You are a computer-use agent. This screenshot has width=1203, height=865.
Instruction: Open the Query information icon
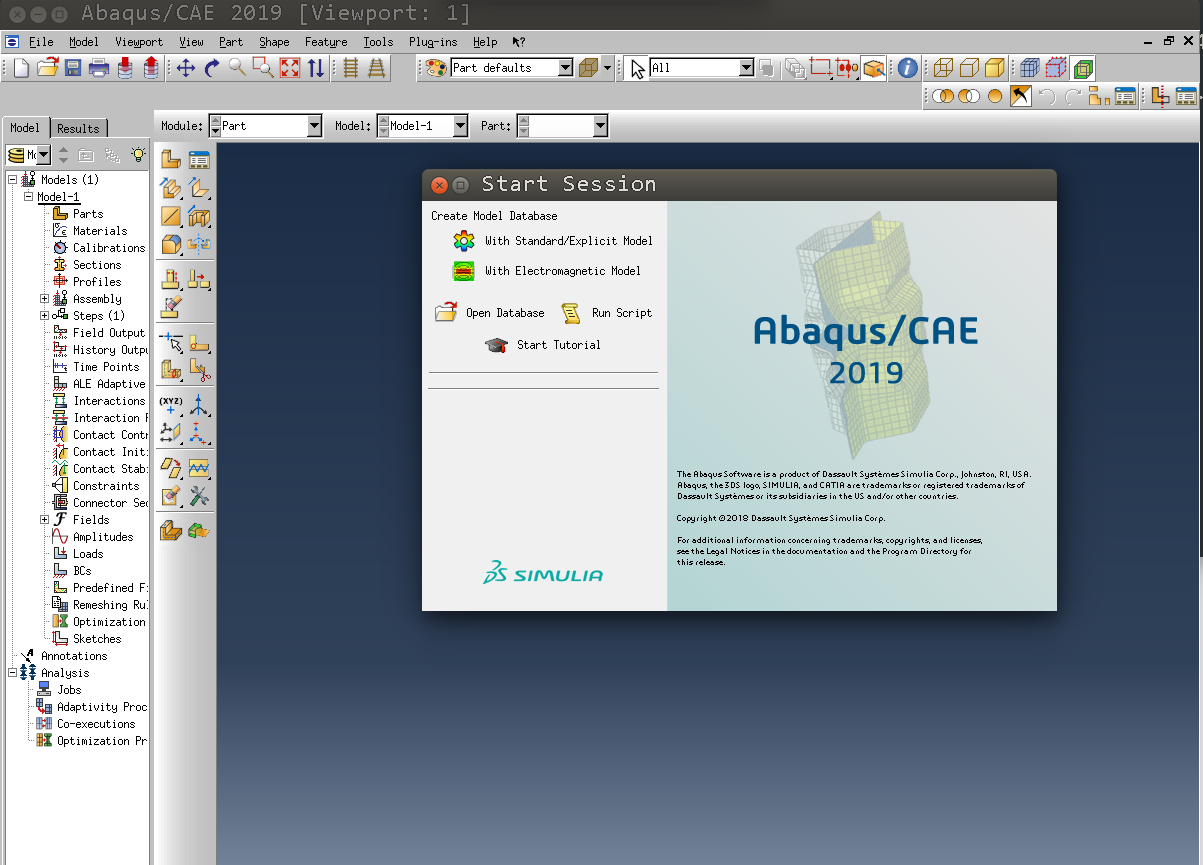pos(907,68)
